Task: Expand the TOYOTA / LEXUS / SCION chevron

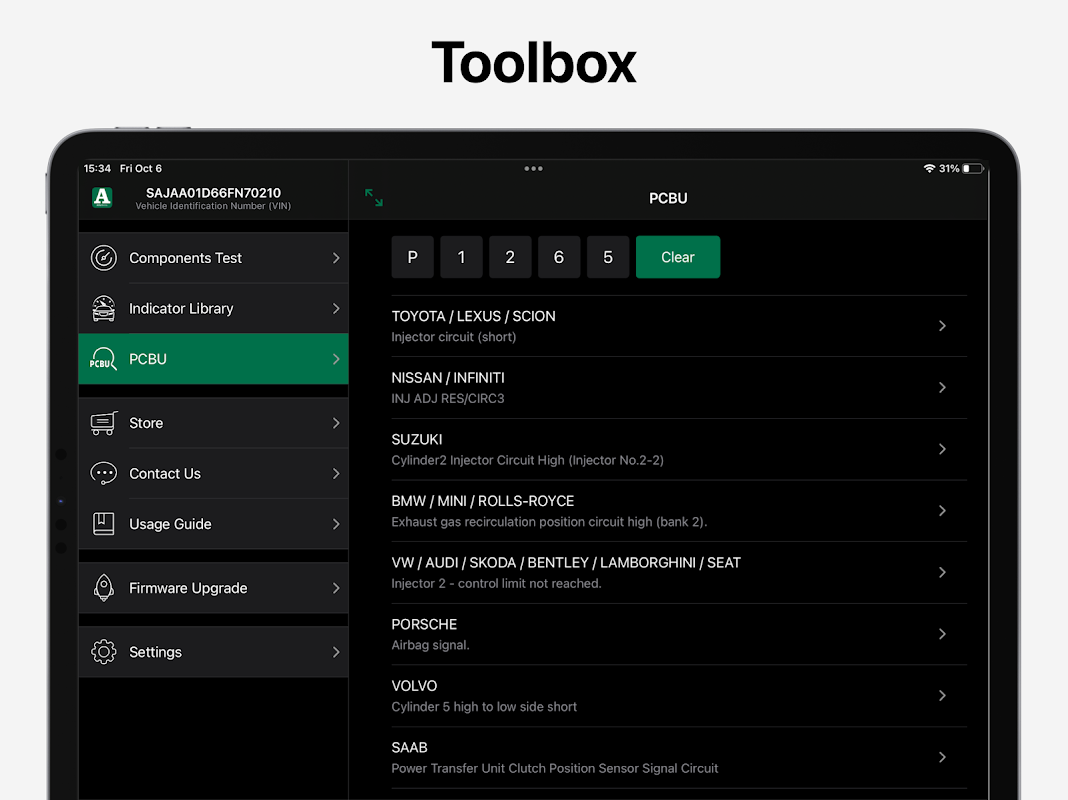Action: pyautogui.click(x=942, y=326)
